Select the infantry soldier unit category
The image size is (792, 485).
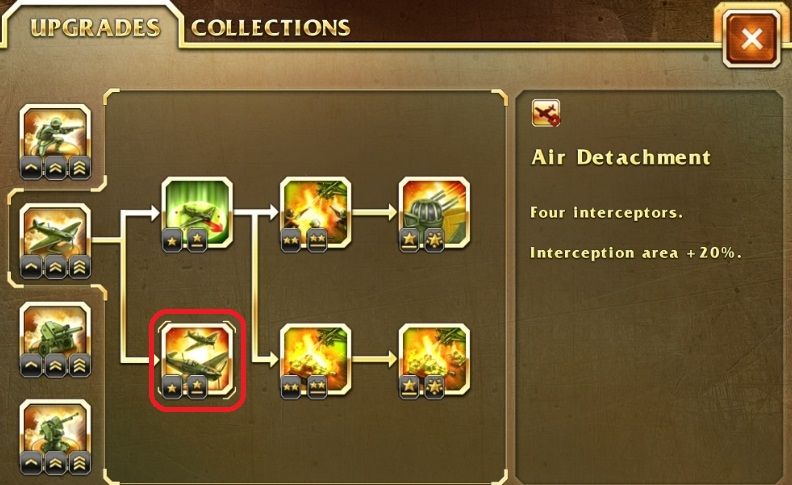coord(56,142)
